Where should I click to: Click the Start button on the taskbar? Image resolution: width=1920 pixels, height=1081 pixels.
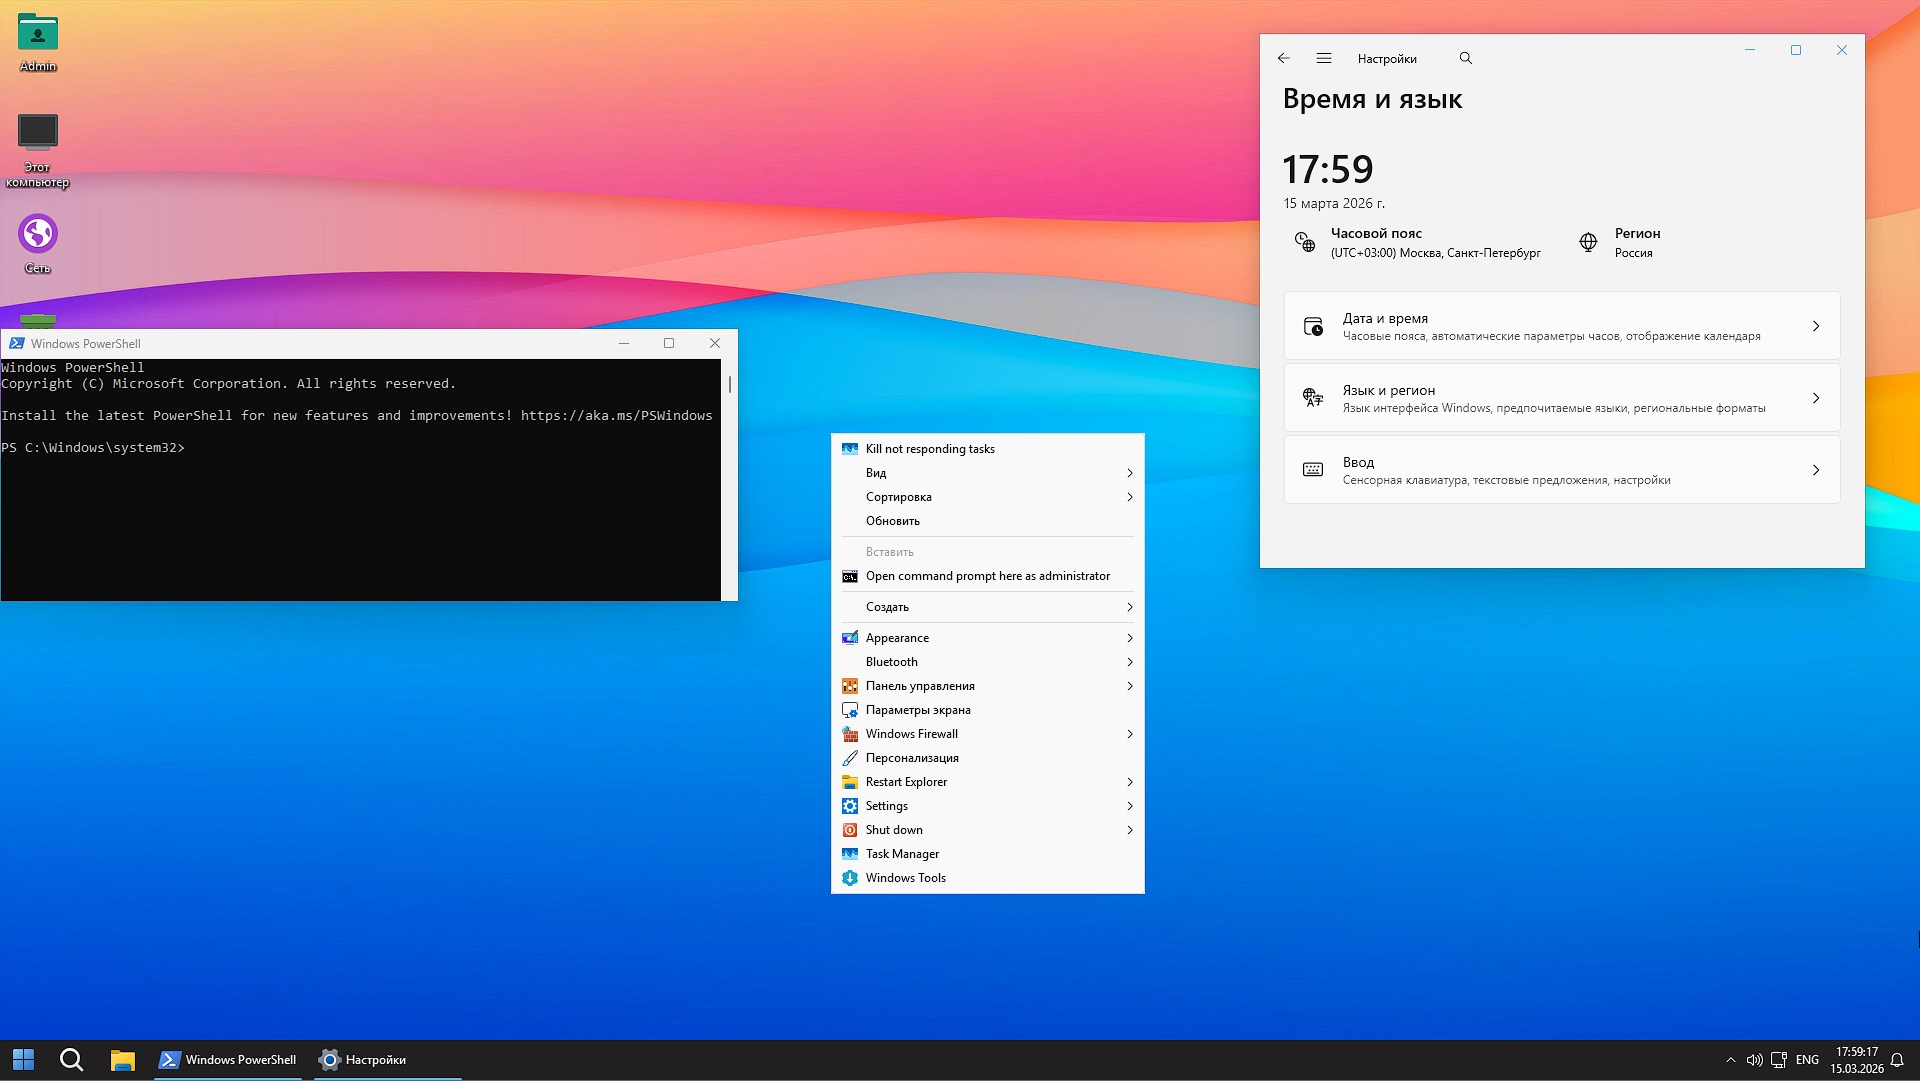[21, 1059]
